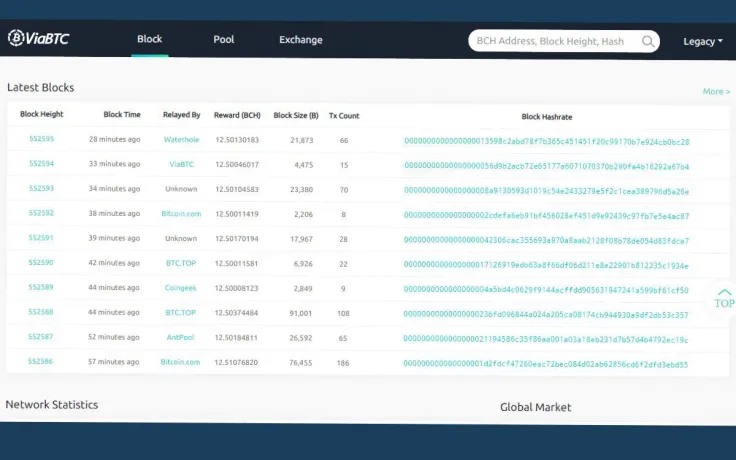This screenshot has height=460, width=736.
Task: Open the Waterhole pool link
Action: tap(181, 139)
